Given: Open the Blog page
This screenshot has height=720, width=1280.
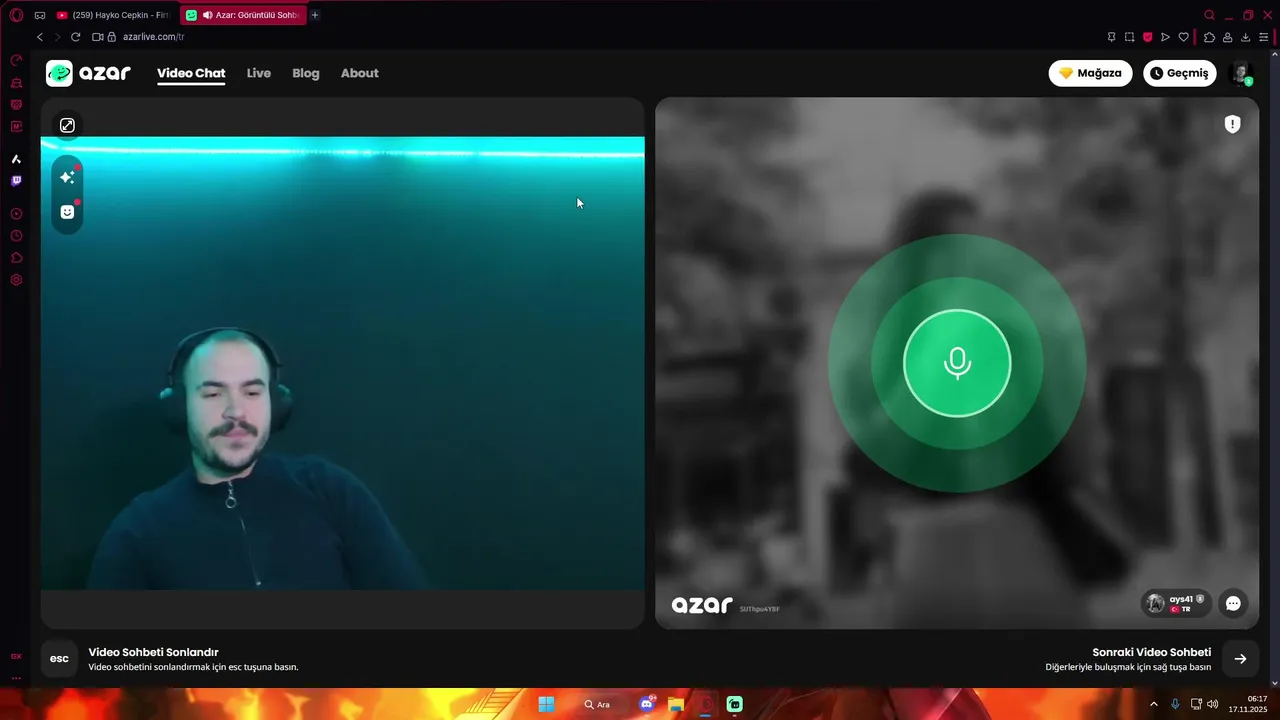Looking at the screenshot, I should pyautogui.click(x=306, y=73).
